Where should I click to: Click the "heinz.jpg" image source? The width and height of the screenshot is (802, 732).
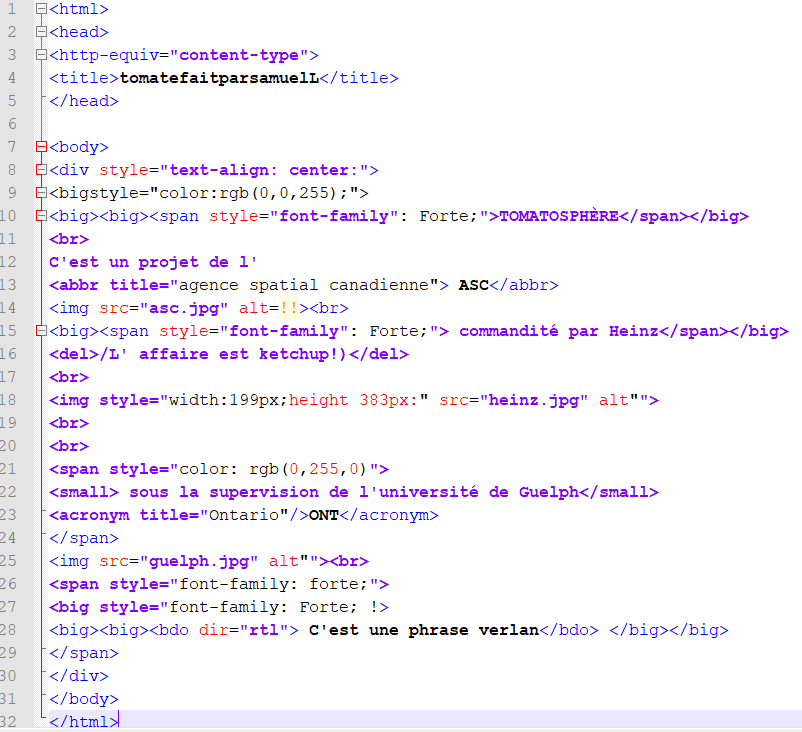[533, 400]
